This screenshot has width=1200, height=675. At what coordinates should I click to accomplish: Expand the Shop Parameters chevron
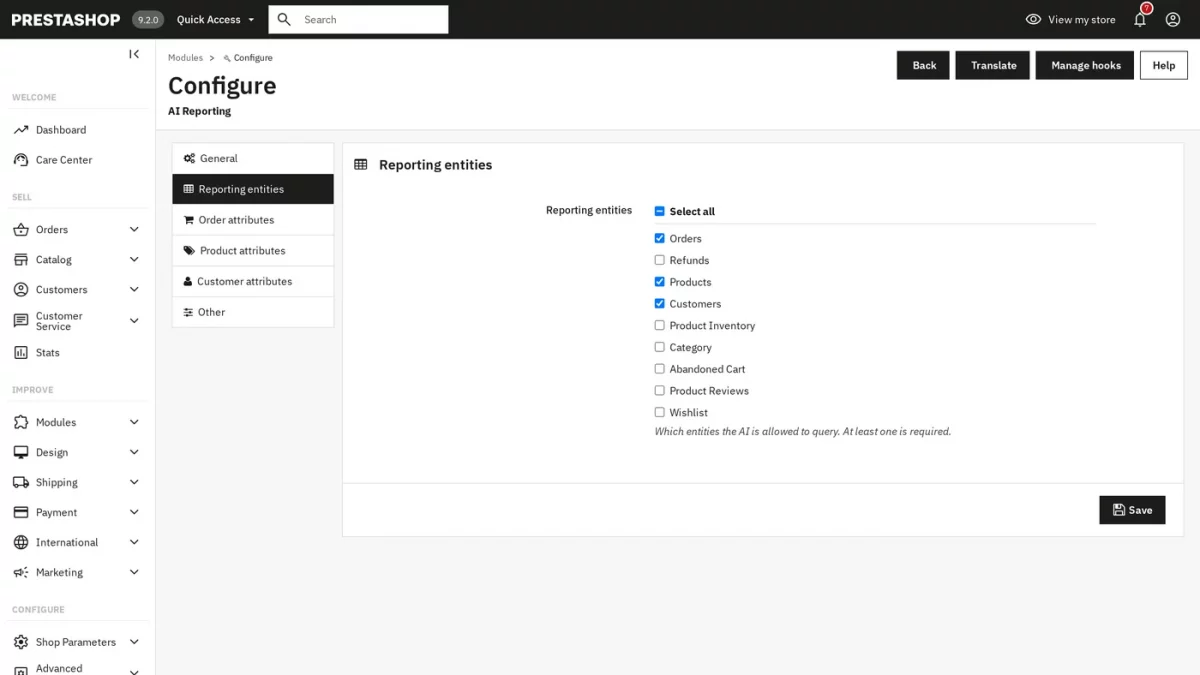pyautogui.click(x=134, y=642)
